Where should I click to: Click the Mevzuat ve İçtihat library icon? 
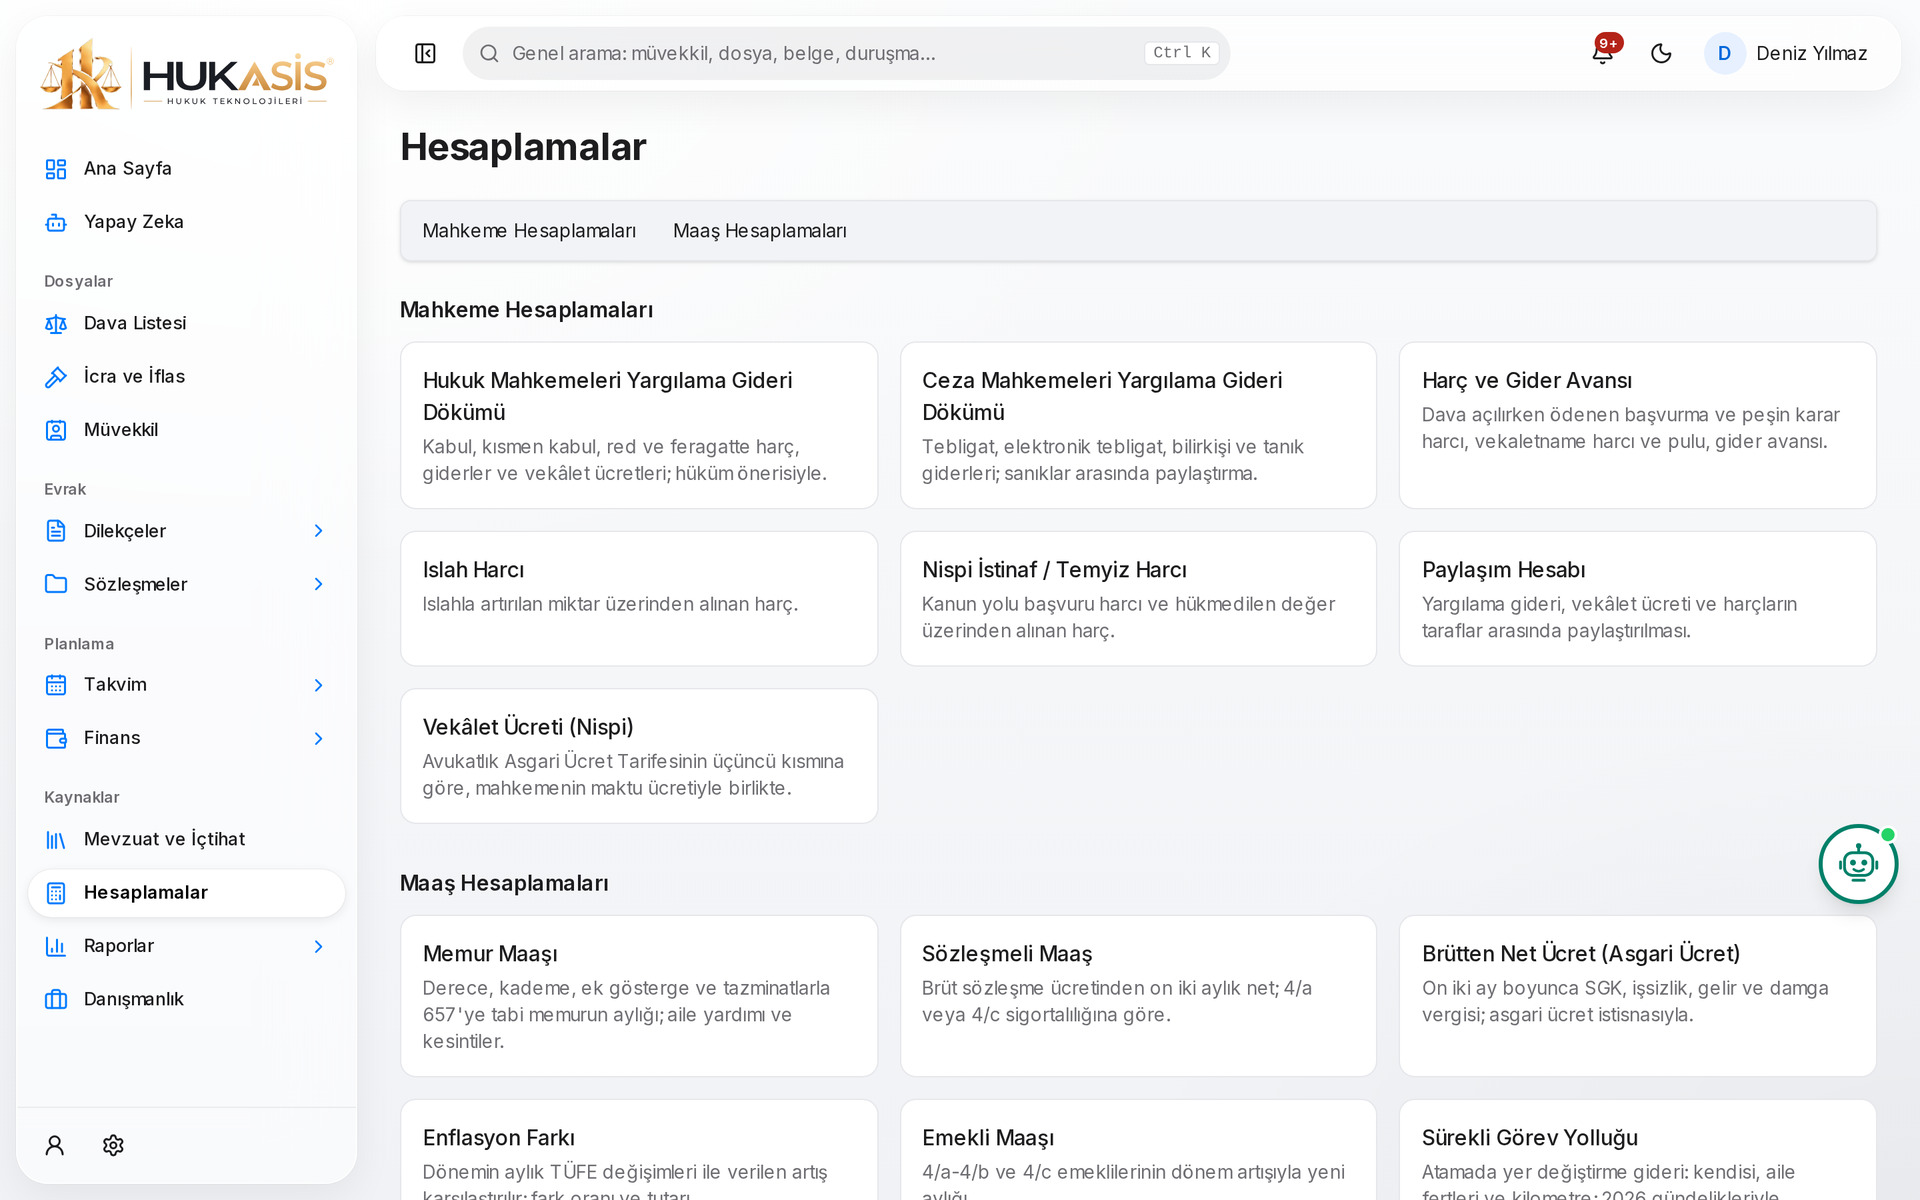click(x=56, y=840)
